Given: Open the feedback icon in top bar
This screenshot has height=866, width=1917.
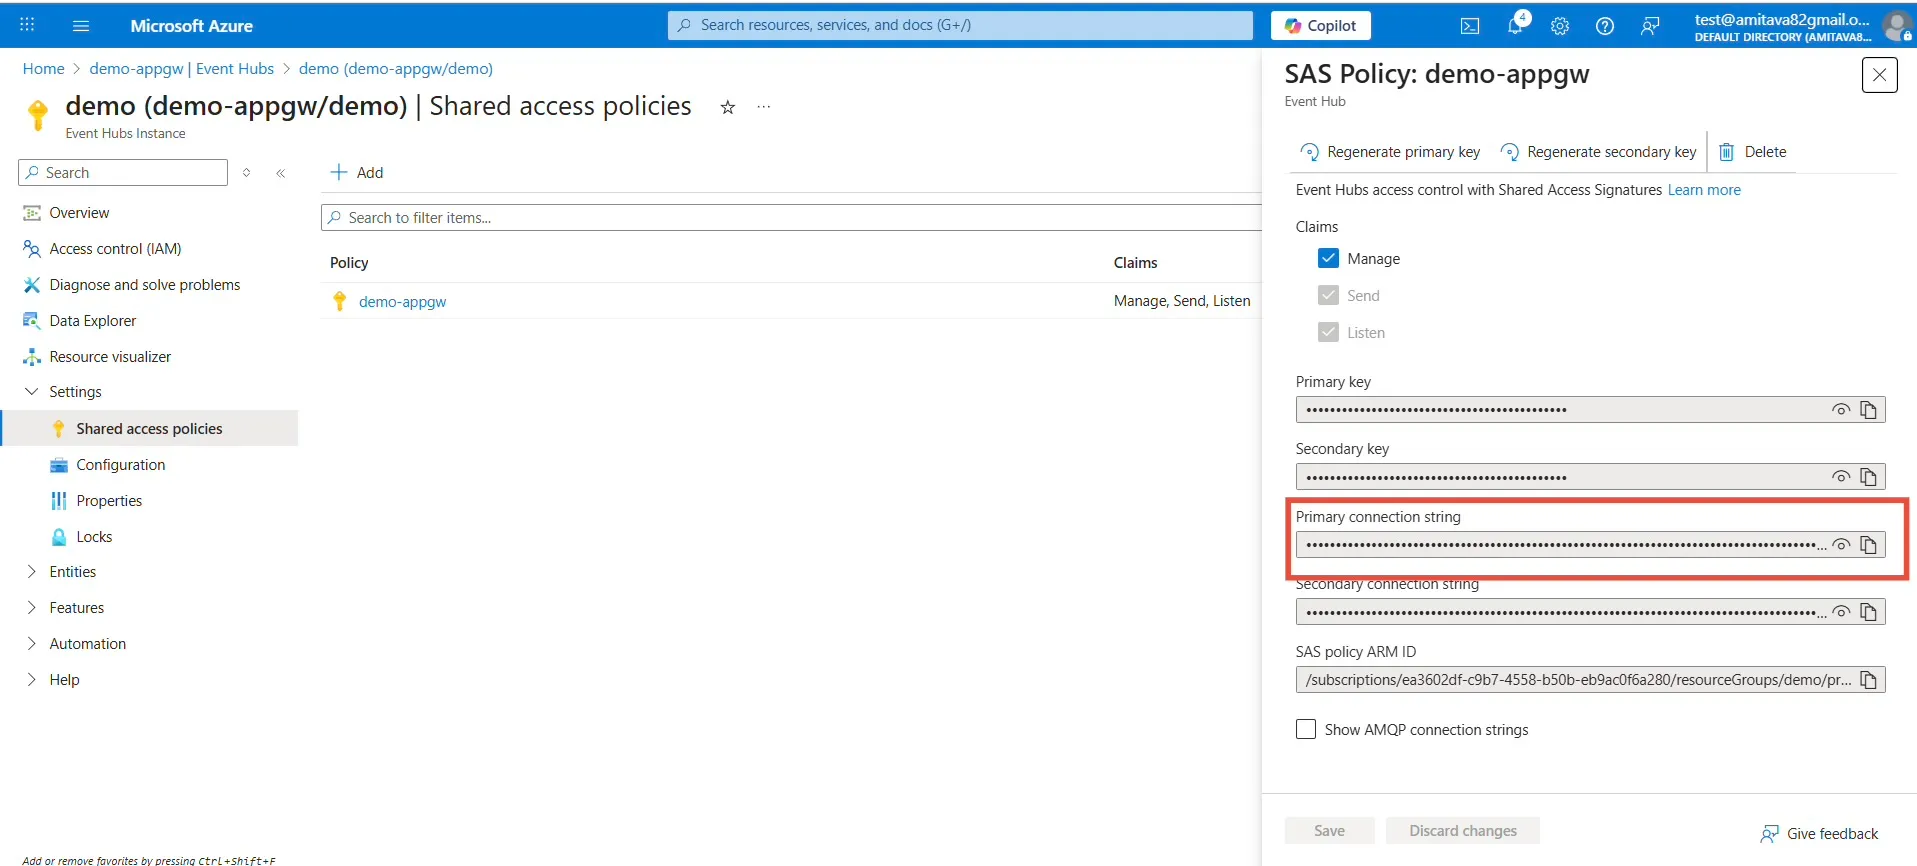Looking at the screenshot, I should (x=1650, y=26).
